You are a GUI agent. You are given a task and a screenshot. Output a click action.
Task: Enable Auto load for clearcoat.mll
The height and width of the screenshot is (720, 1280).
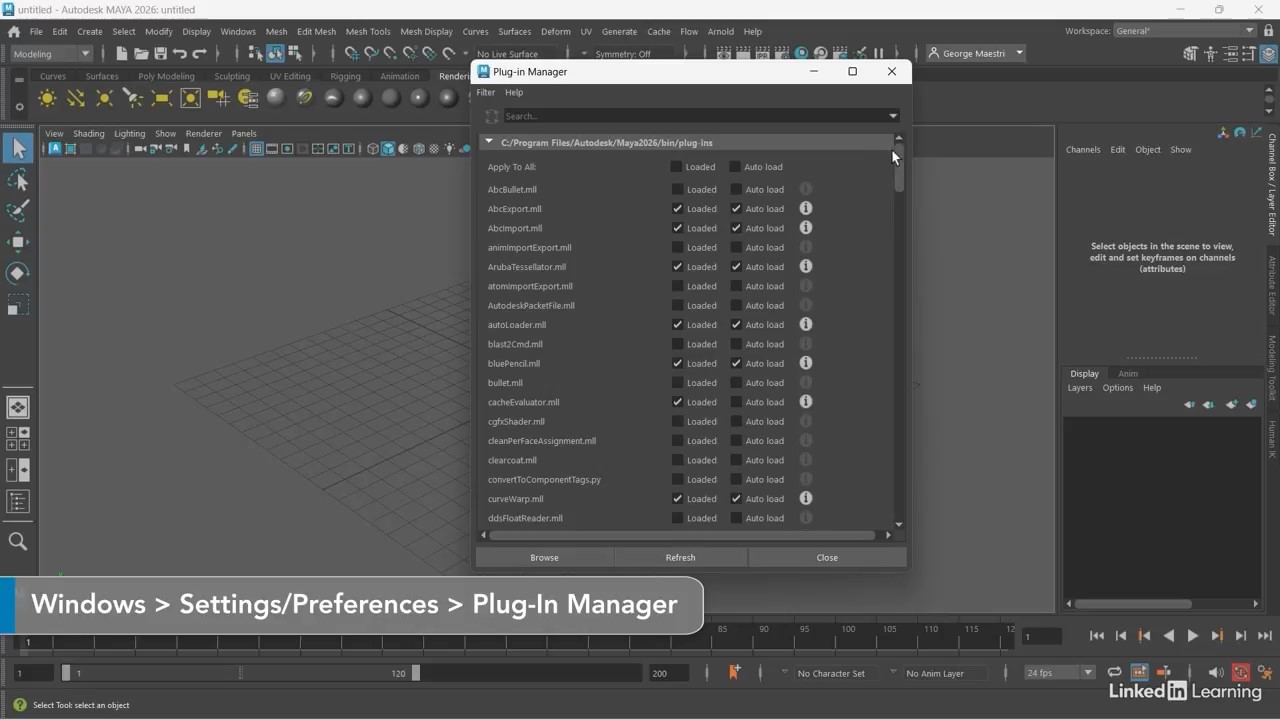[736, 460]
